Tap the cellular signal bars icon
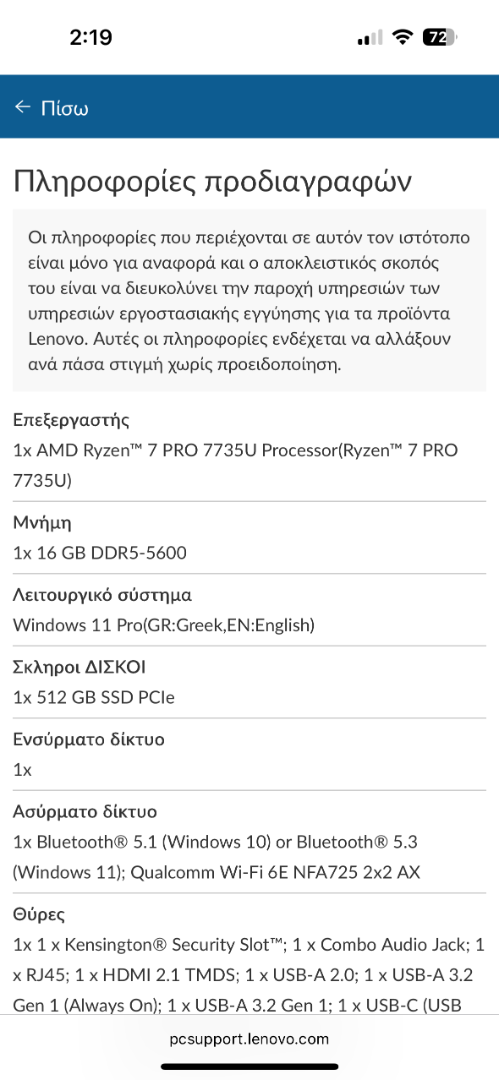This screenshot has height=1080, width=499. coord(369,38)
